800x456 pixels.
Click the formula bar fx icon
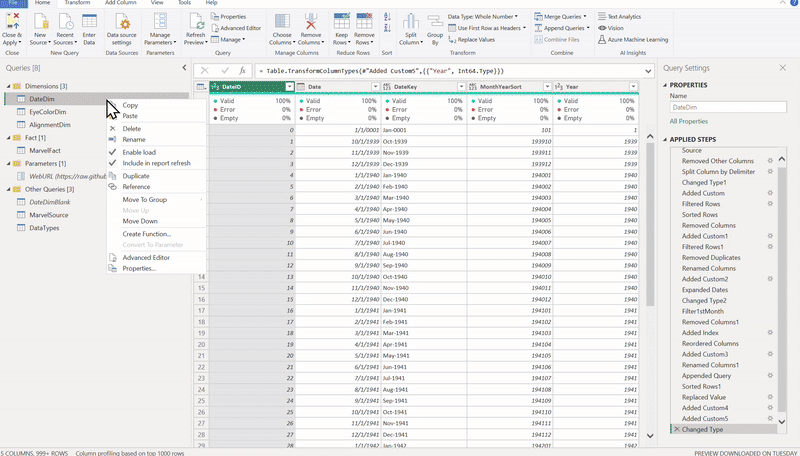click(241, 70)
